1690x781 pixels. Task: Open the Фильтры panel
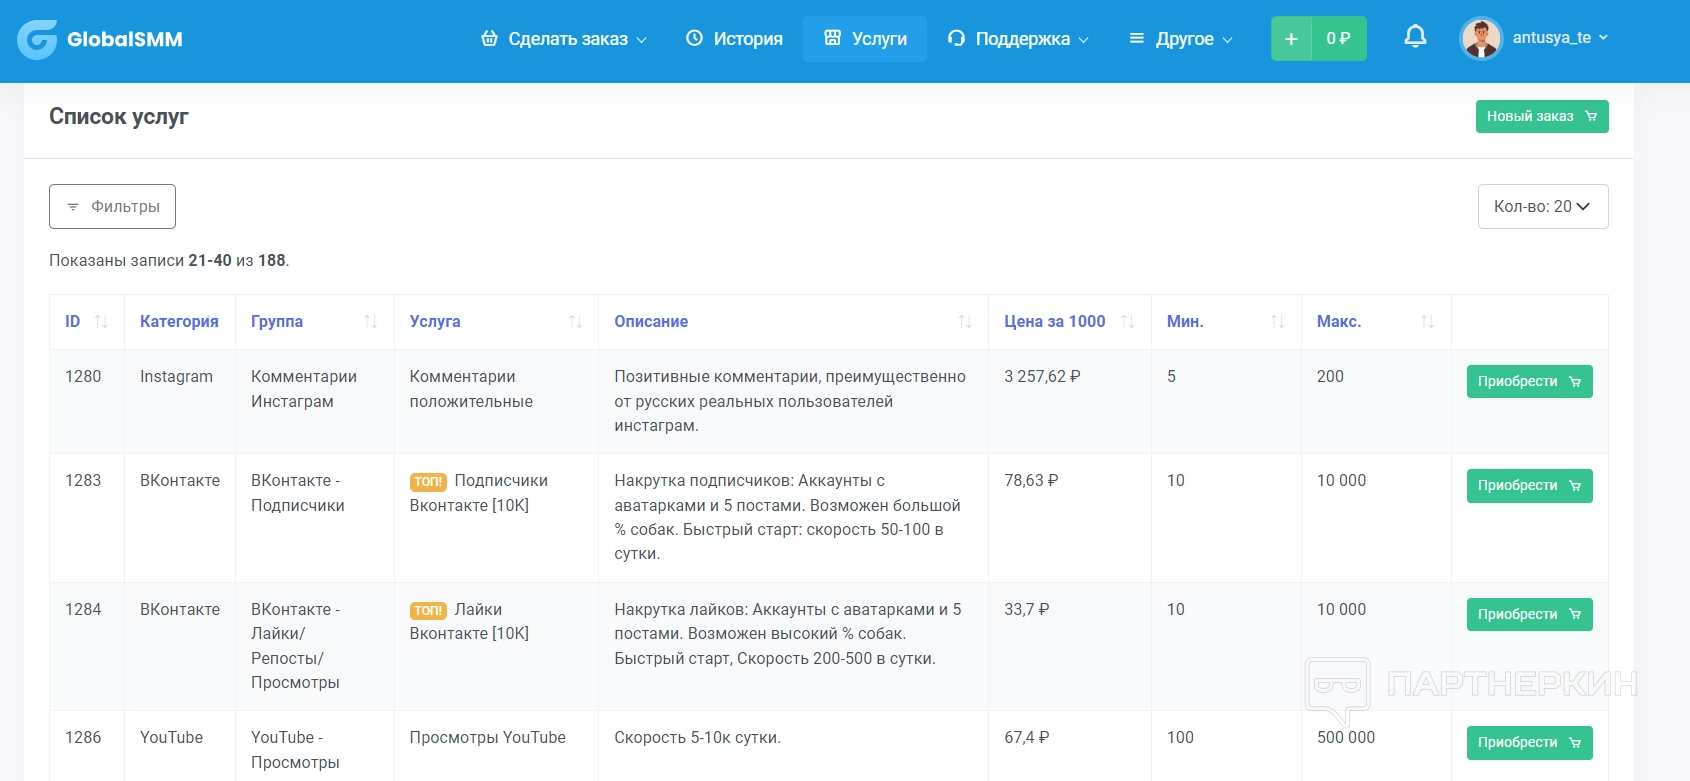point(112,207)
